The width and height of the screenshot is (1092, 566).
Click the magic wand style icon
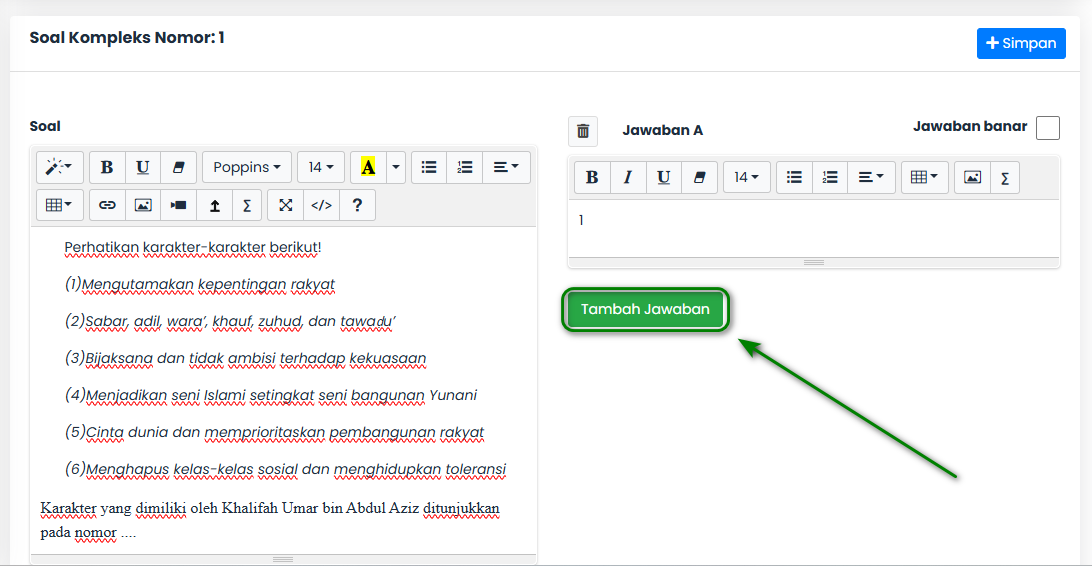point(59,167)
